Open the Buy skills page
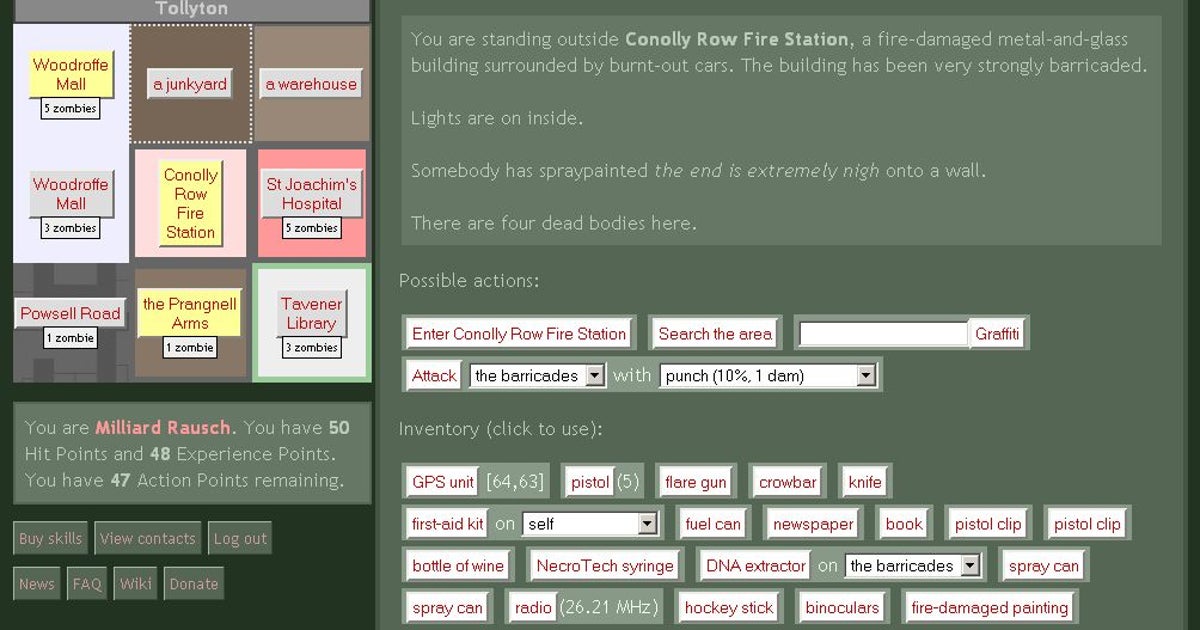The height and width of the screenshot is (630, 1200). pyautogui.click(x=50, y=539)
